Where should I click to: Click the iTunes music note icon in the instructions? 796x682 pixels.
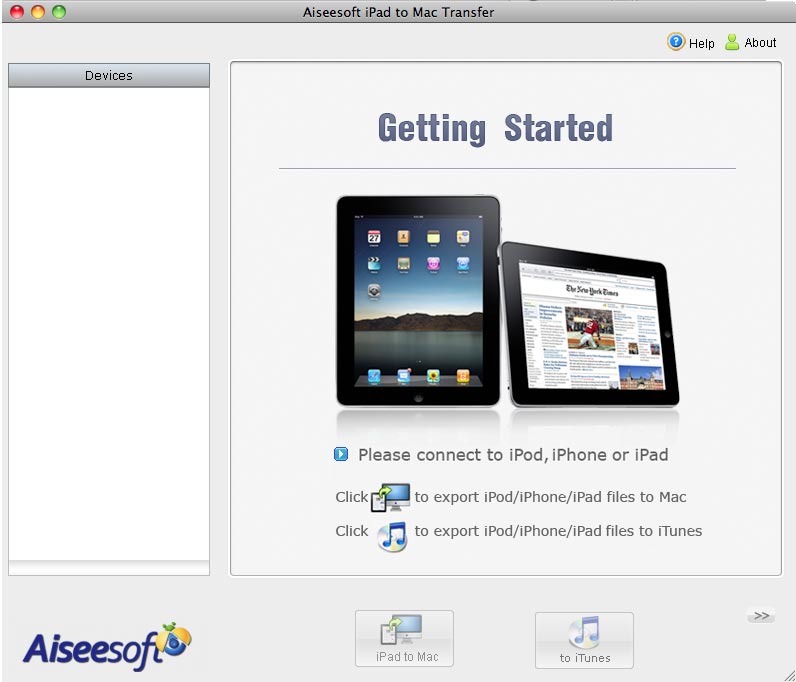point(391,534)
